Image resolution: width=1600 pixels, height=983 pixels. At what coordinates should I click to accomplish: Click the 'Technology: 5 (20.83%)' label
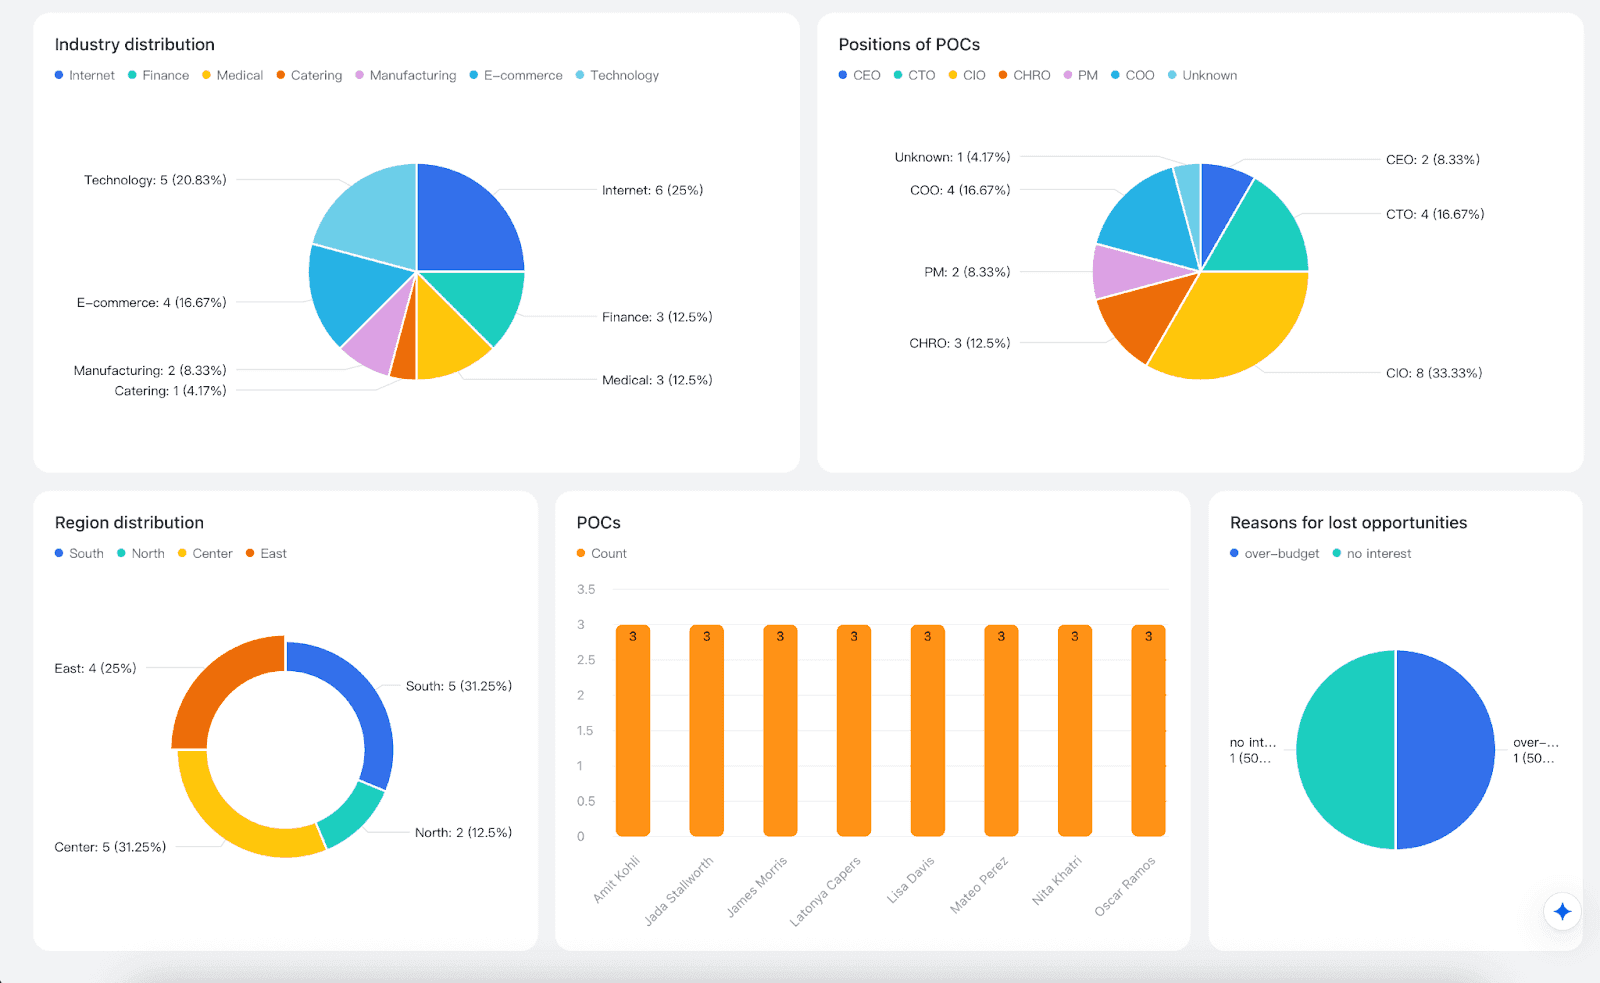[x=155, y=180]
